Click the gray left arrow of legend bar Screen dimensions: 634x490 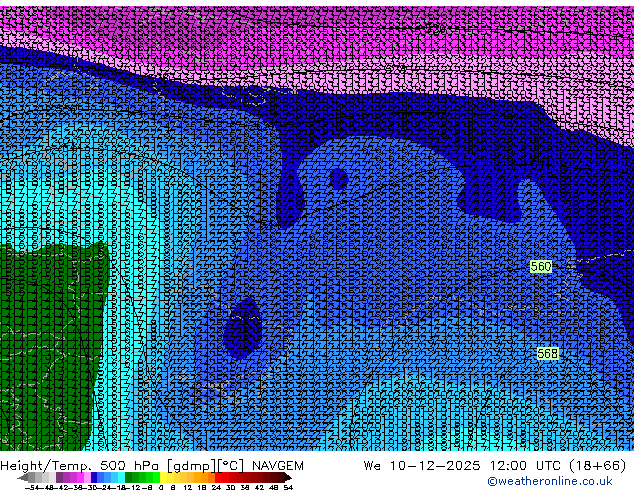[x=22, y=477]
